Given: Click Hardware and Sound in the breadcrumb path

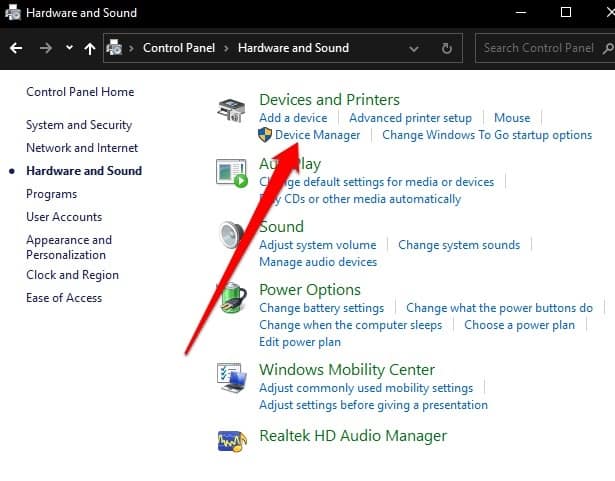Looking at the screenshot, I should (x=293, y=48).
